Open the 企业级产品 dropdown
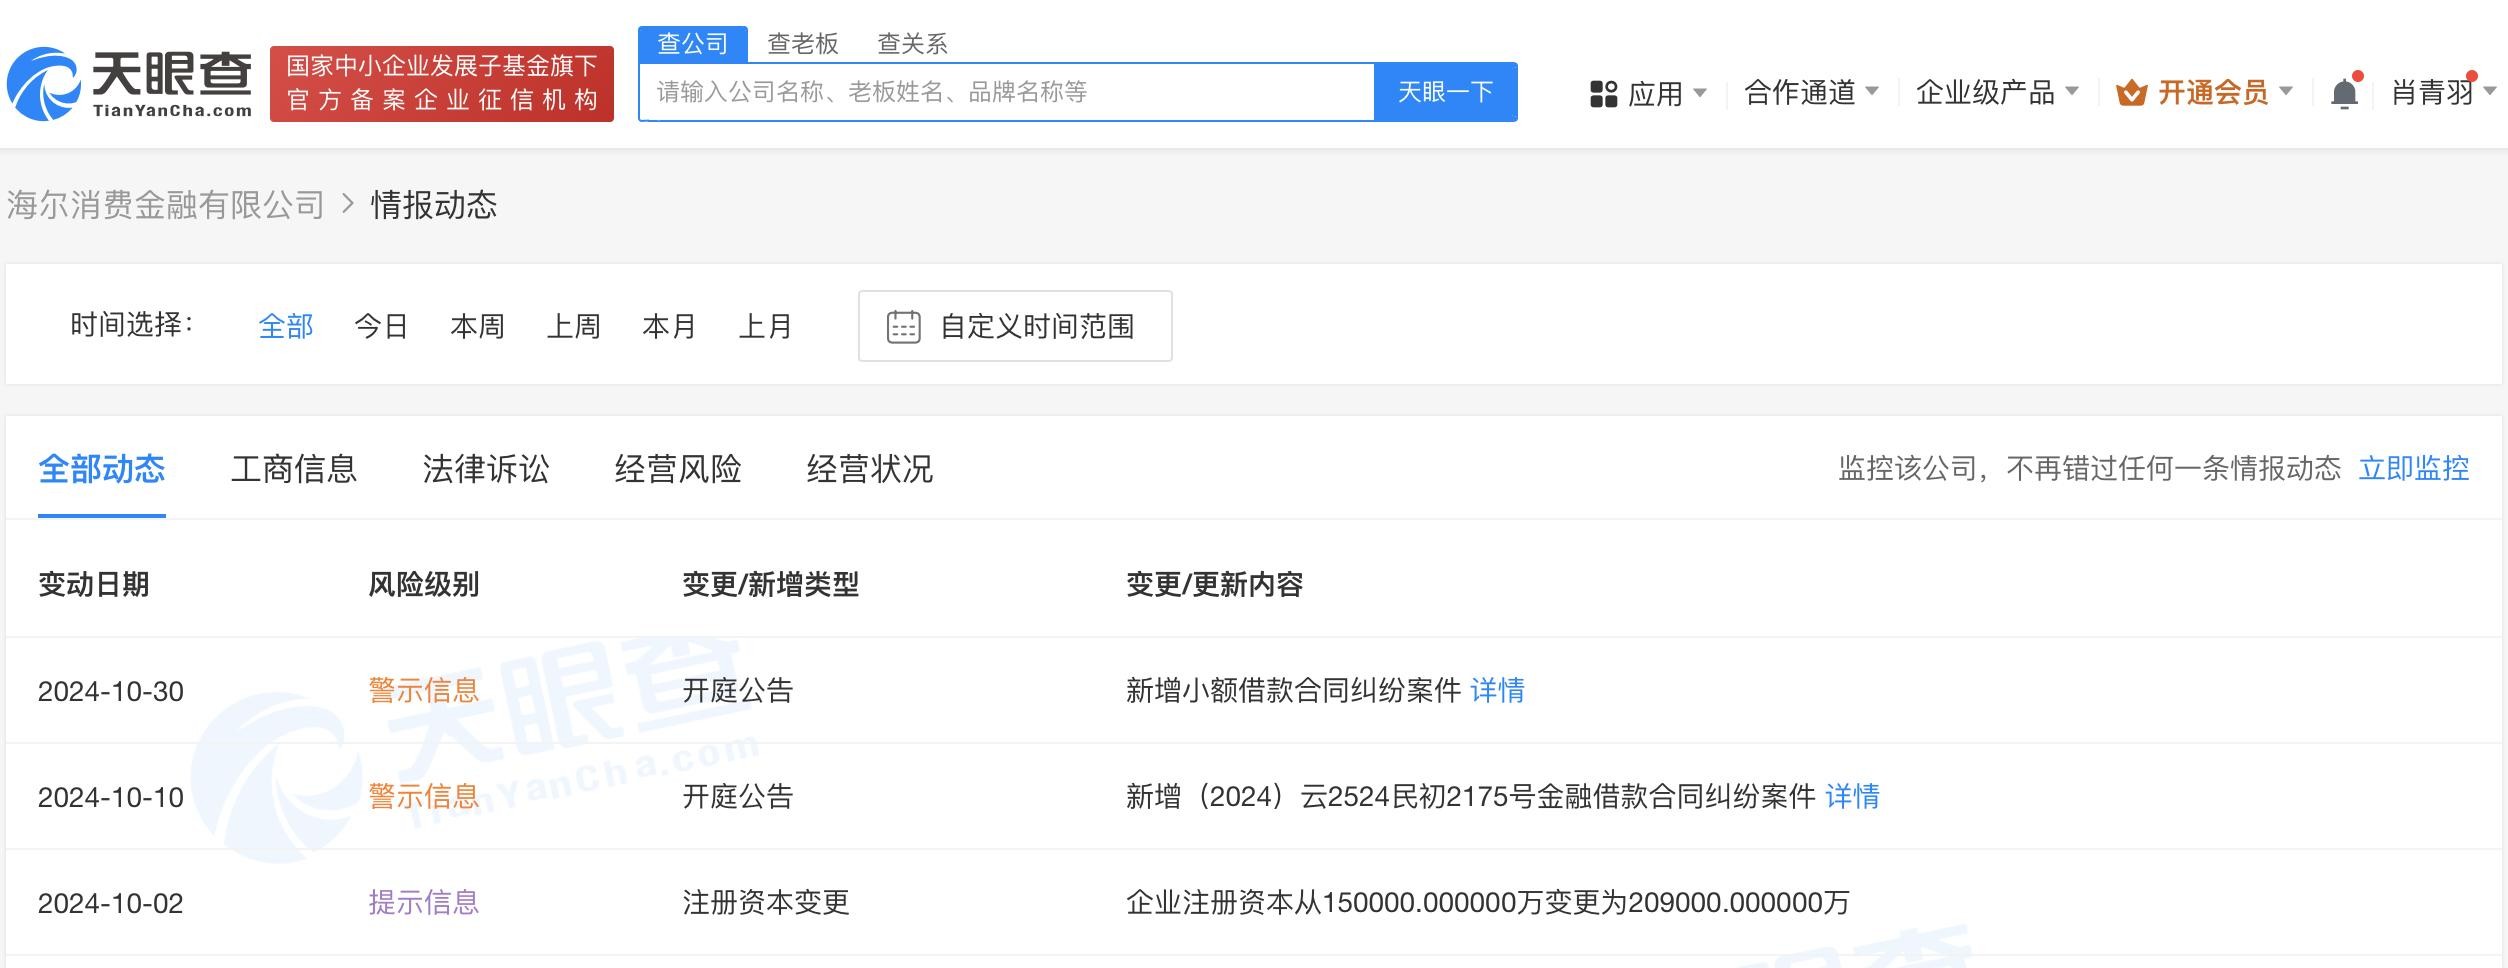The height and width of the screenshot is (968, 2508). click(1996, 93)
